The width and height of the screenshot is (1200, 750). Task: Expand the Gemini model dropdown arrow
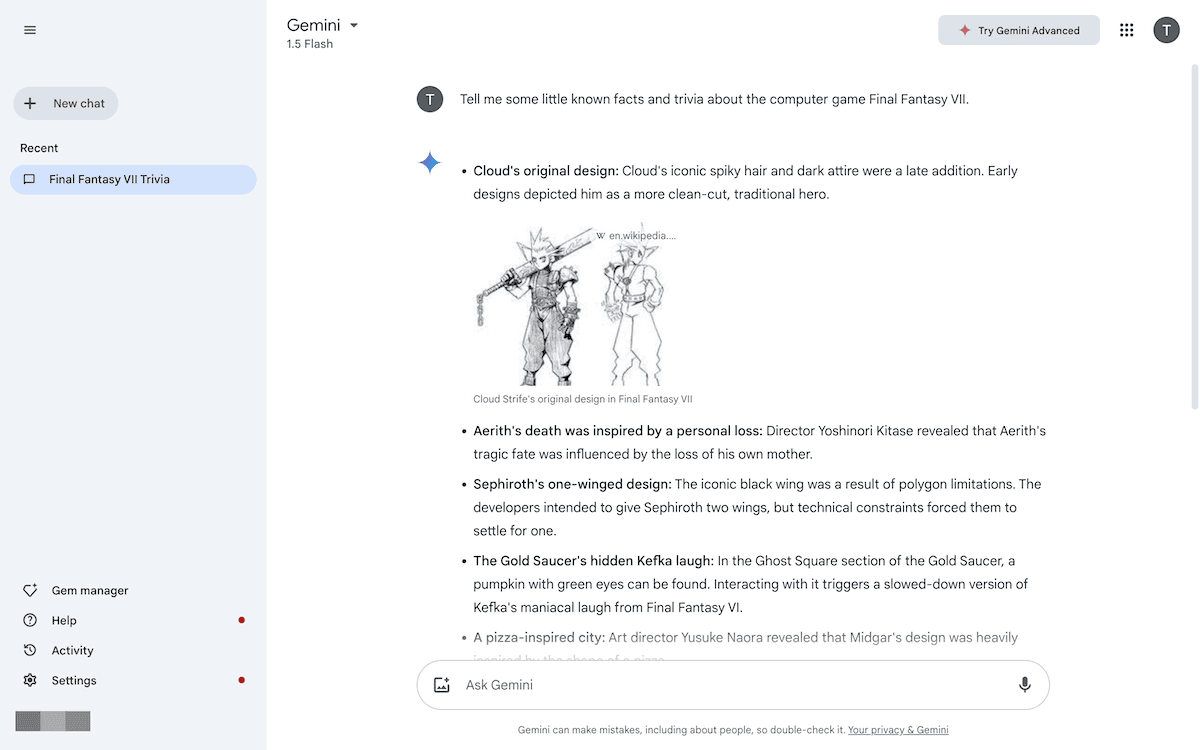point(354,26)
